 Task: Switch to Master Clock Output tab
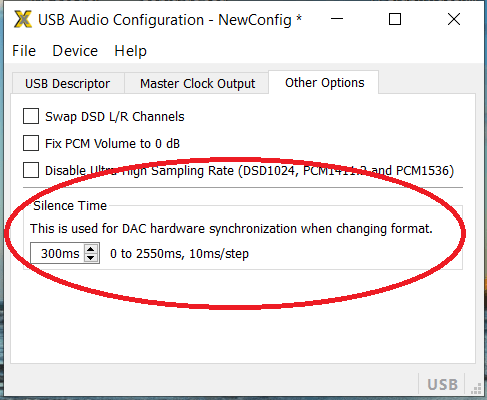coord(197,83)
